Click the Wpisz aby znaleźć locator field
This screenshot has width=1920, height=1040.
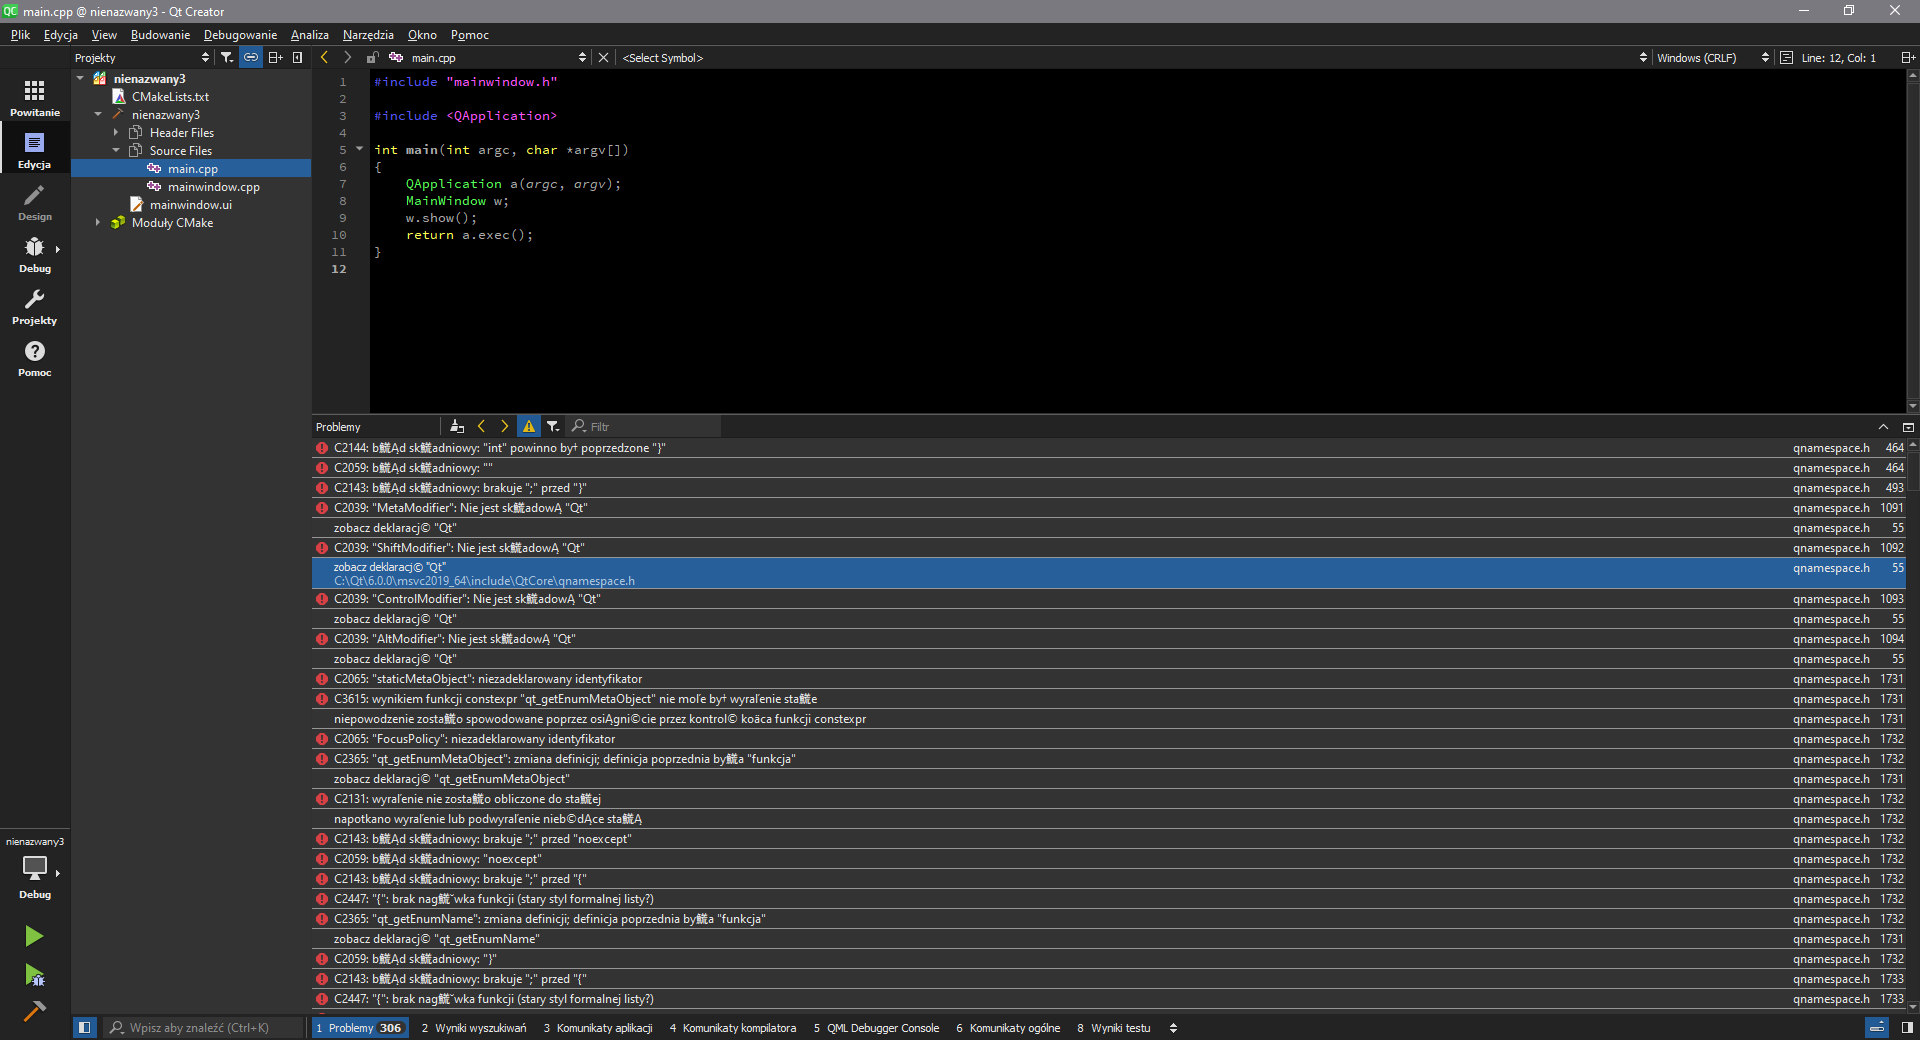[205, 1028]
